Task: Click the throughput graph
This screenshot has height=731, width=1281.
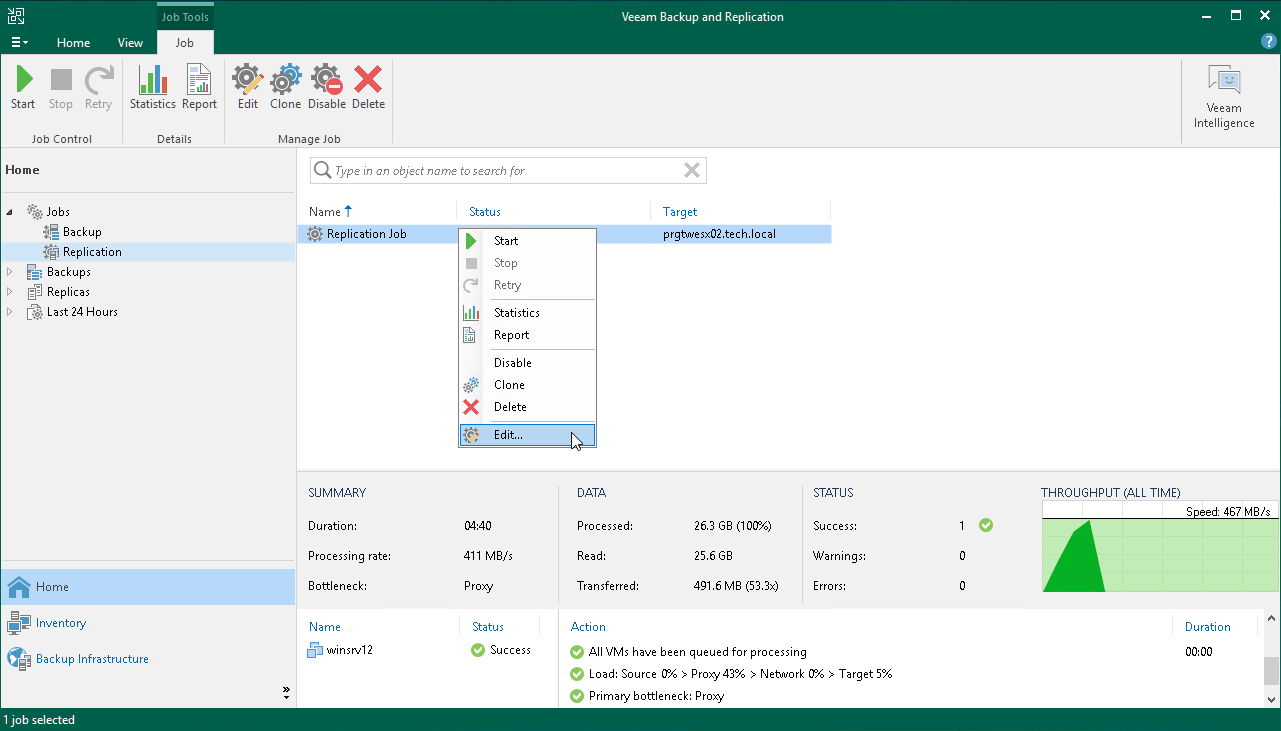Action: (x=1160, y=547)
